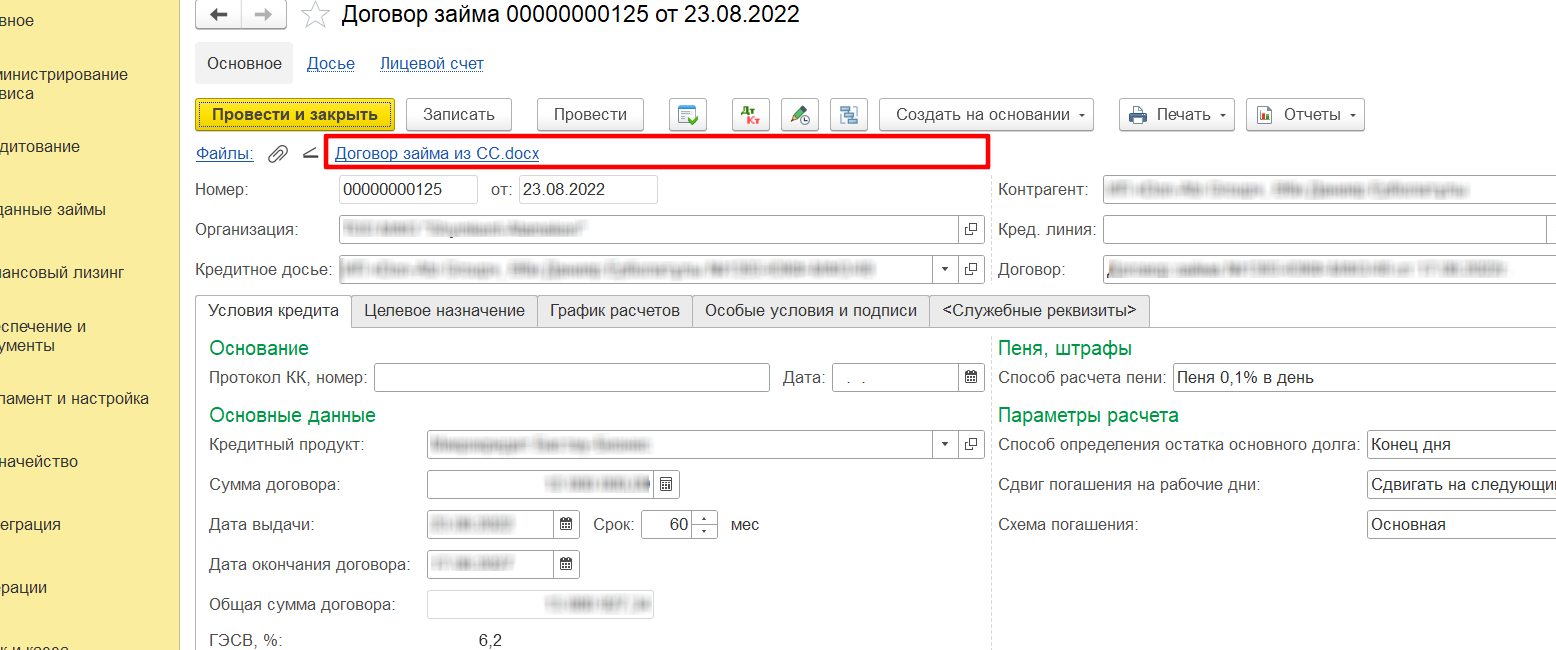Open the Печать dropdown arrow

1223,115
